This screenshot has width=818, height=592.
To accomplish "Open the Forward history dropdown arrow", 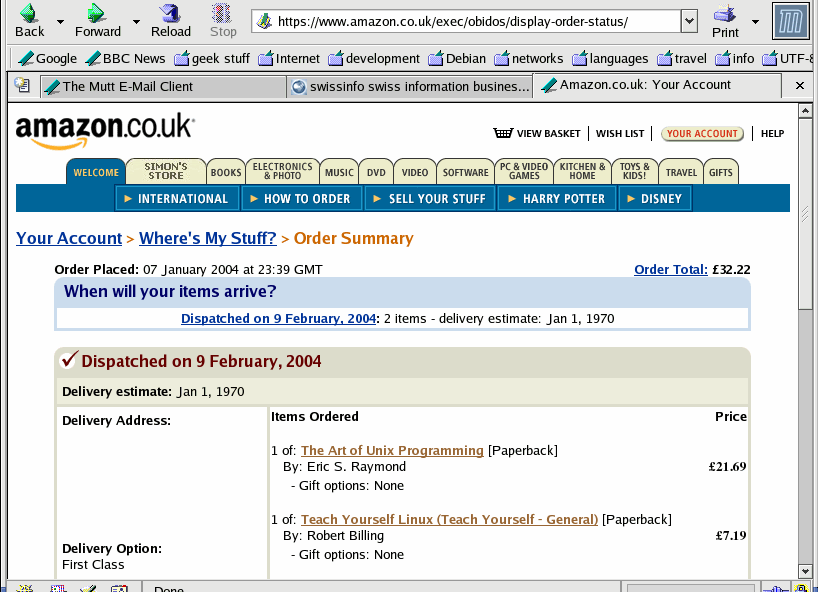I will pos(137,22).
